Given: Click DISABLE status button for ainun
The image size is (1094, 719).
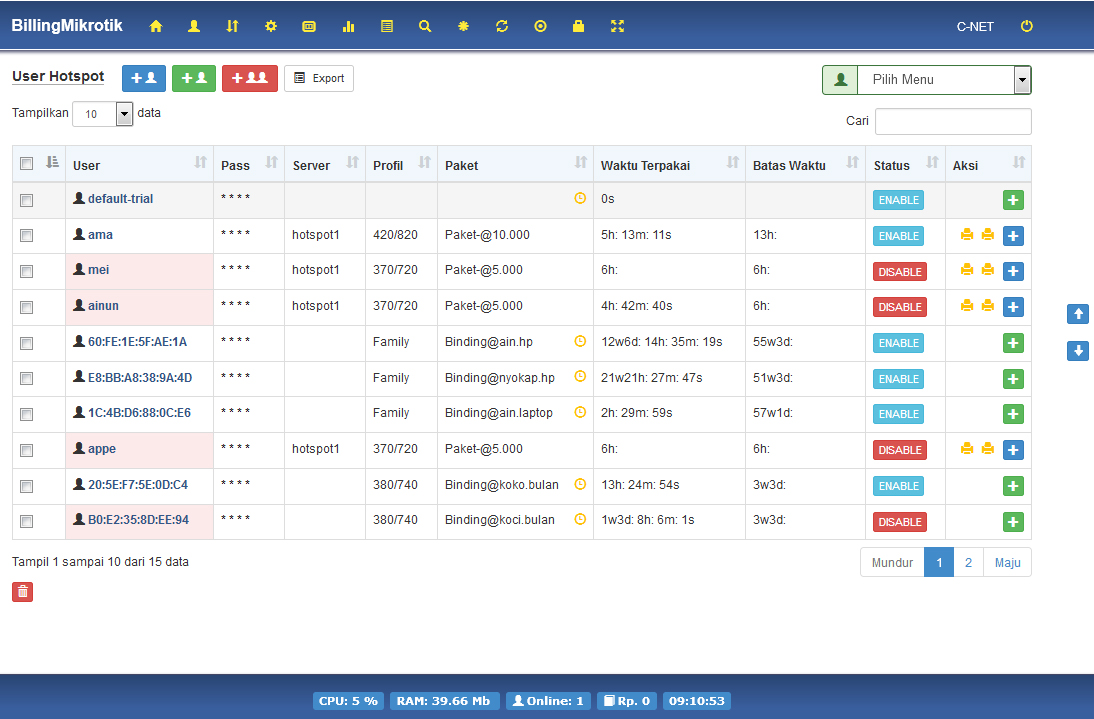Looking at the screenshot, I should pos(899,307).
